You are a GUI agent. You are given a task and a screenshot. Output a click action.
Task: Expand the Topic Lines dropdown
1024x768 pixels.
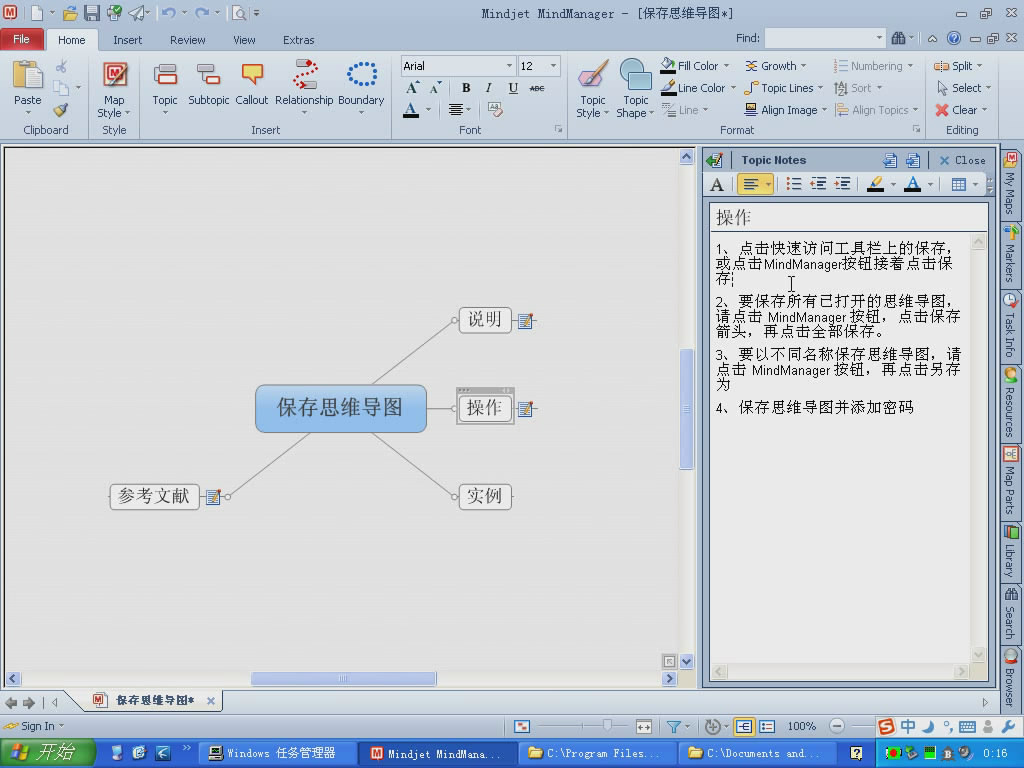(820, 88)
